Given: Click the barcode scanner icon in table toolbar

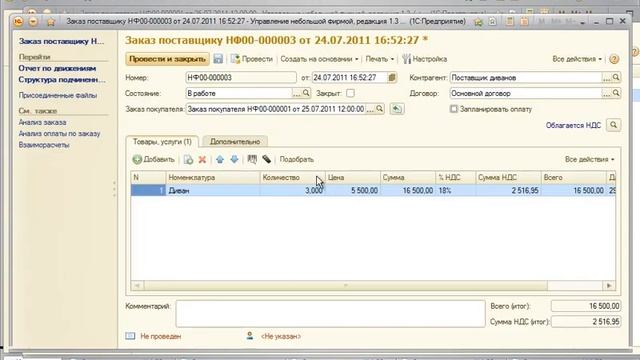Looking at the screenshot, I should (267, 160).
